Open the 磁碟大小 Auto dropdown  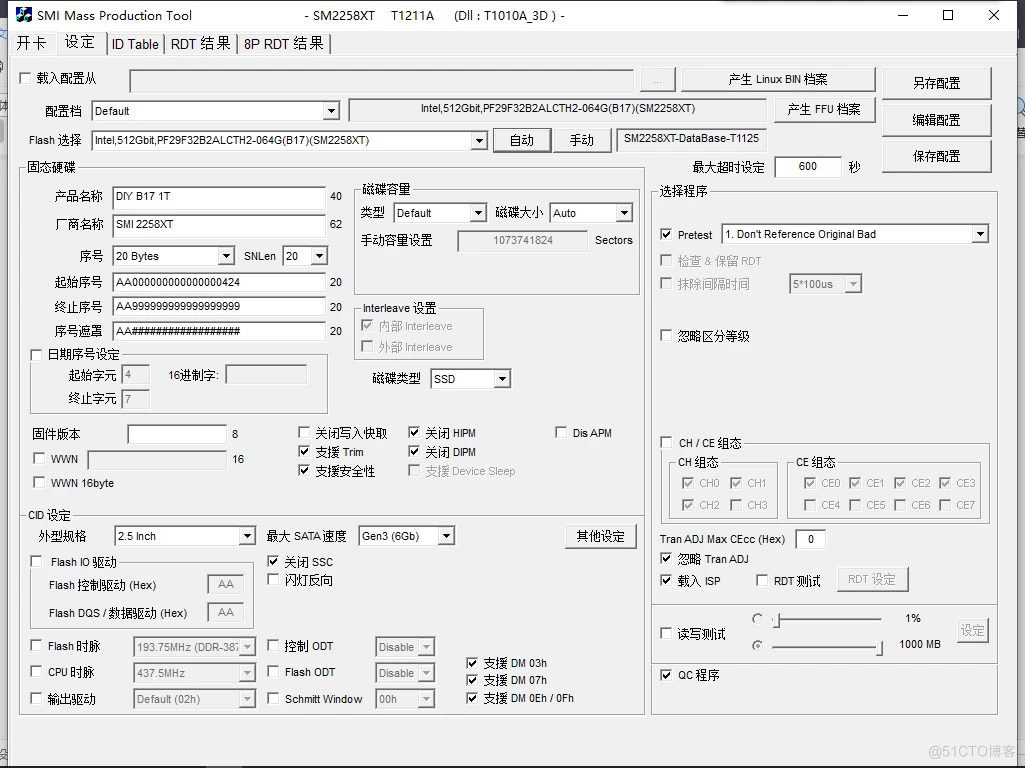pos(624,213)
